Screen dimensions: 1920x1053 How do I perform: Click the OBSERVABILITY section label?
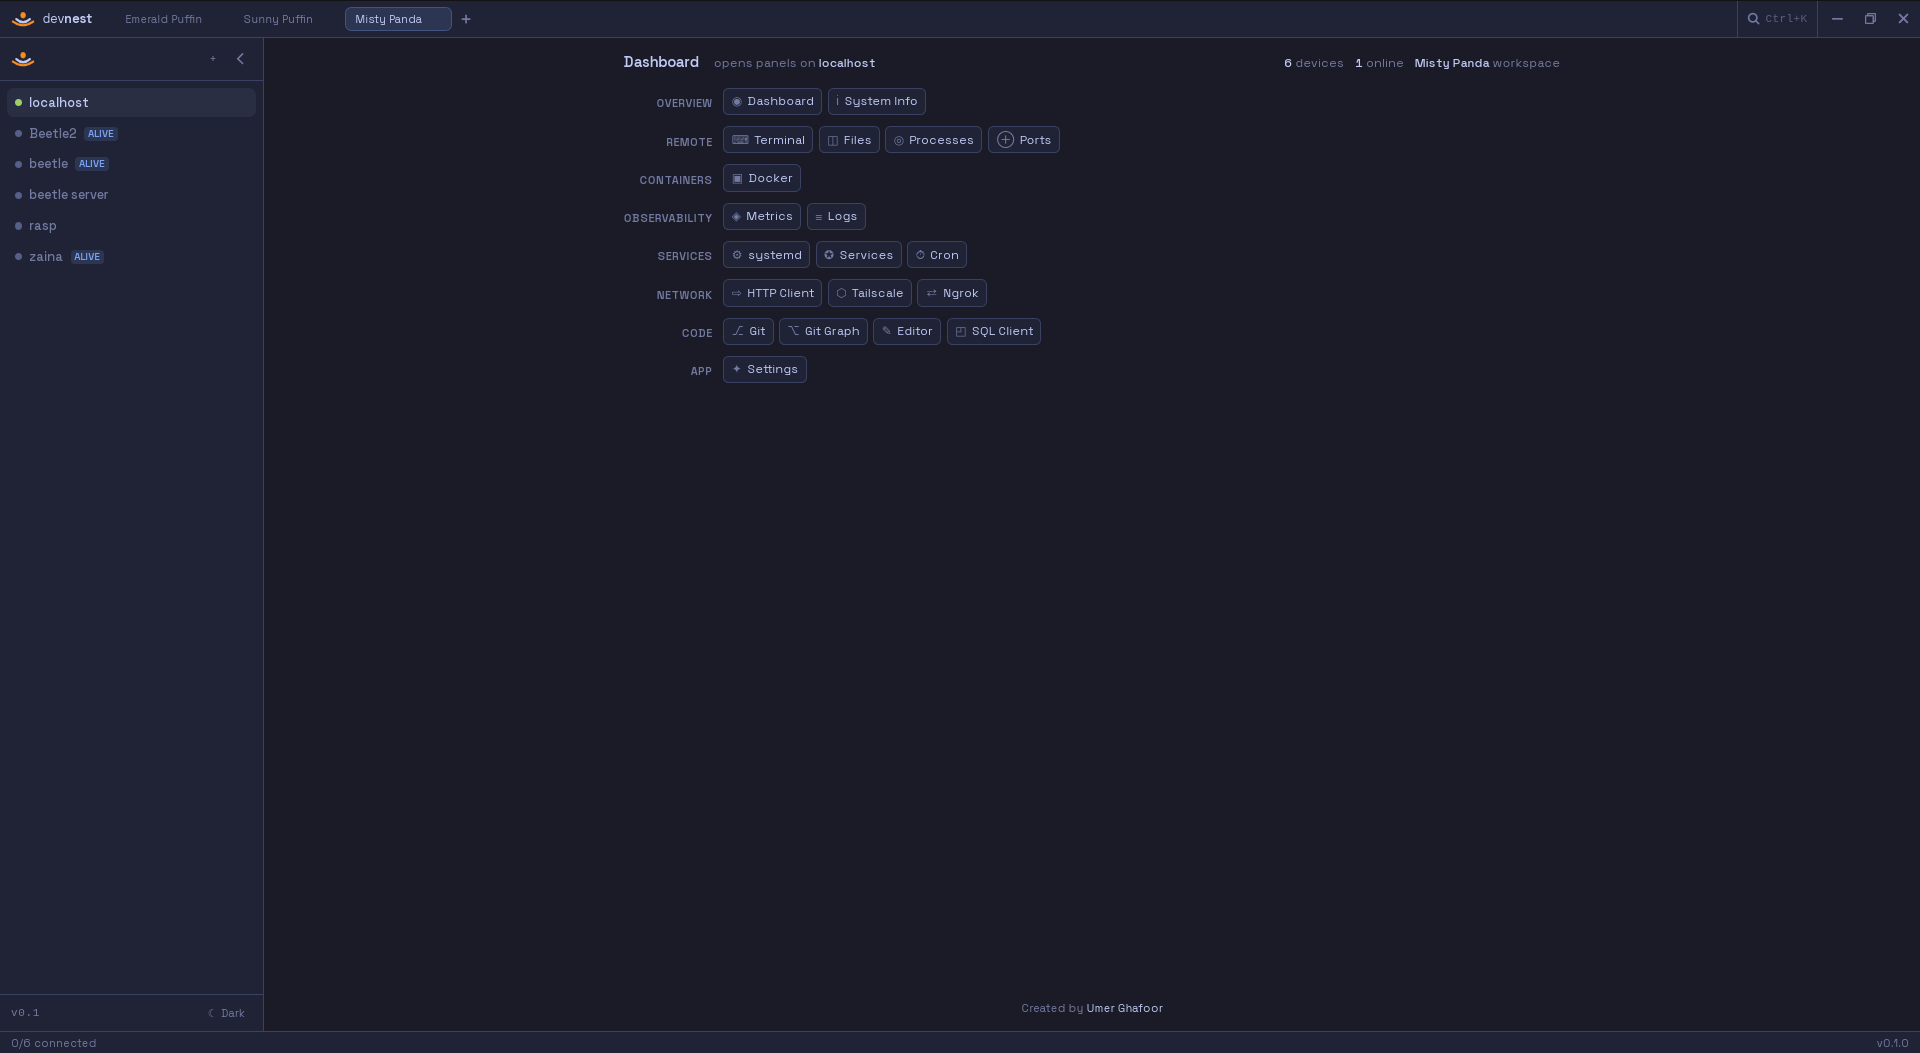pyautogui.click(x=668, y=218)
